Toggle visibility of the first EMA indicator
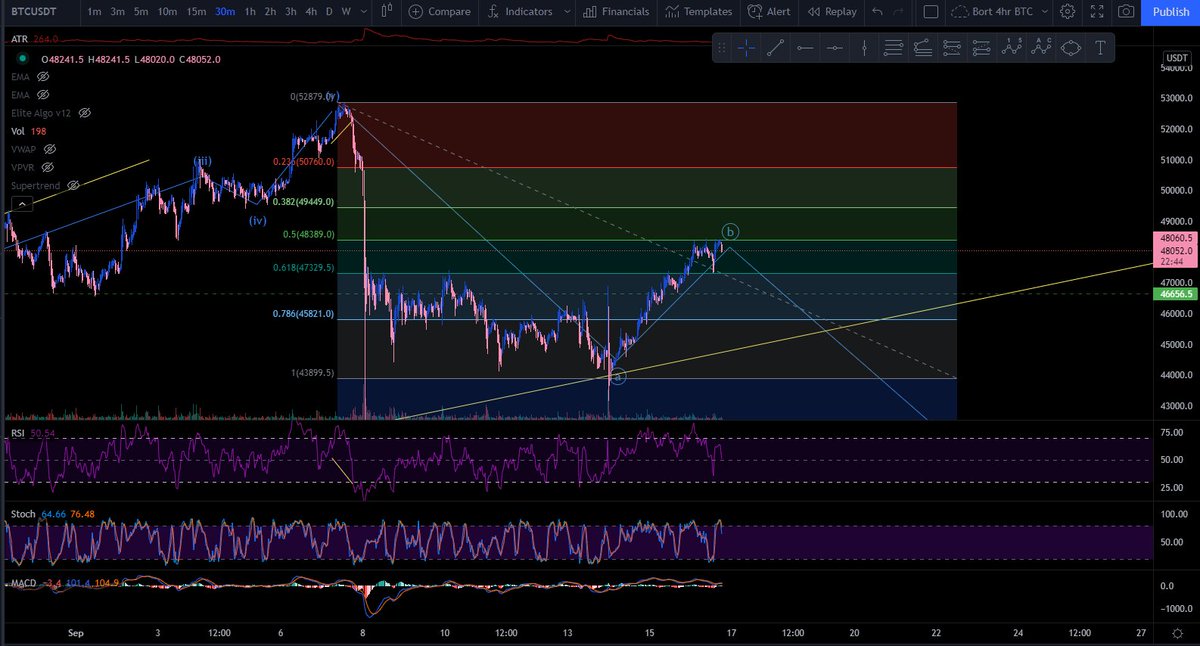Screen dimensions: 1200x646 (x=43, y=77)
